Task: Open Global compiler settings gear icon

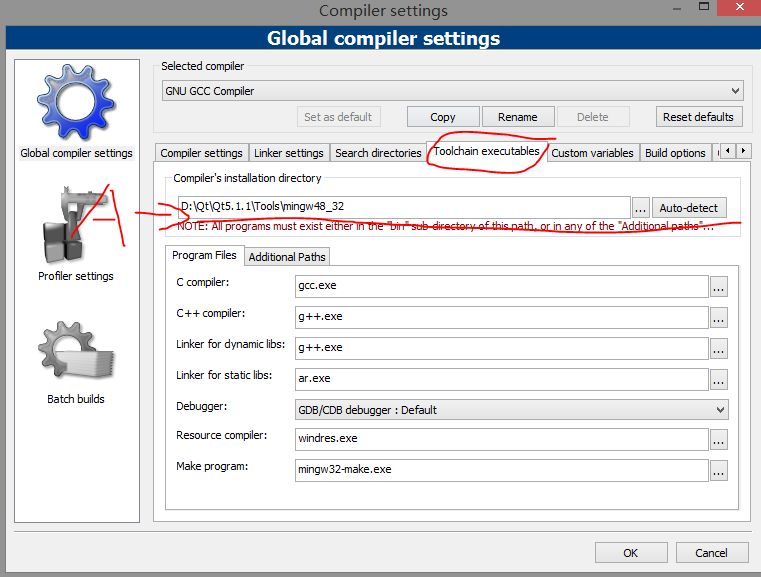Action: (x=76, y=102)
